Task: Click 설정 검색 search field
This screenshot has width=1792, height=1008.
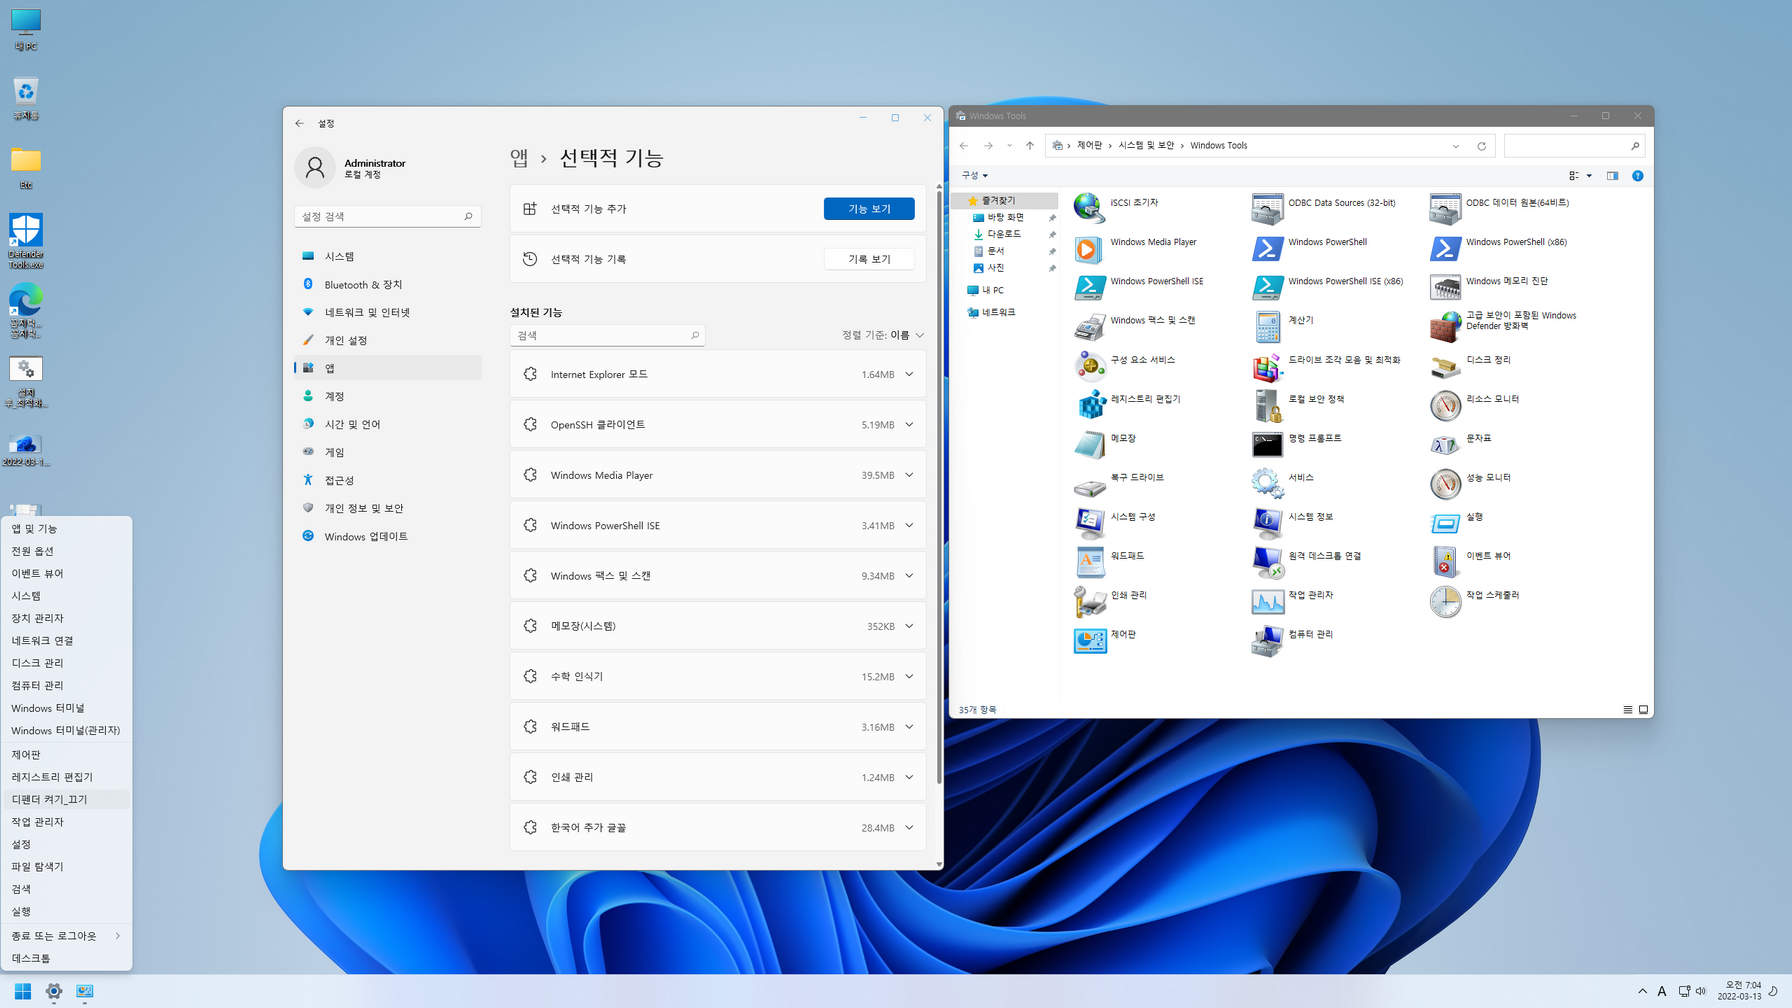Action: [x=388, y=216]
